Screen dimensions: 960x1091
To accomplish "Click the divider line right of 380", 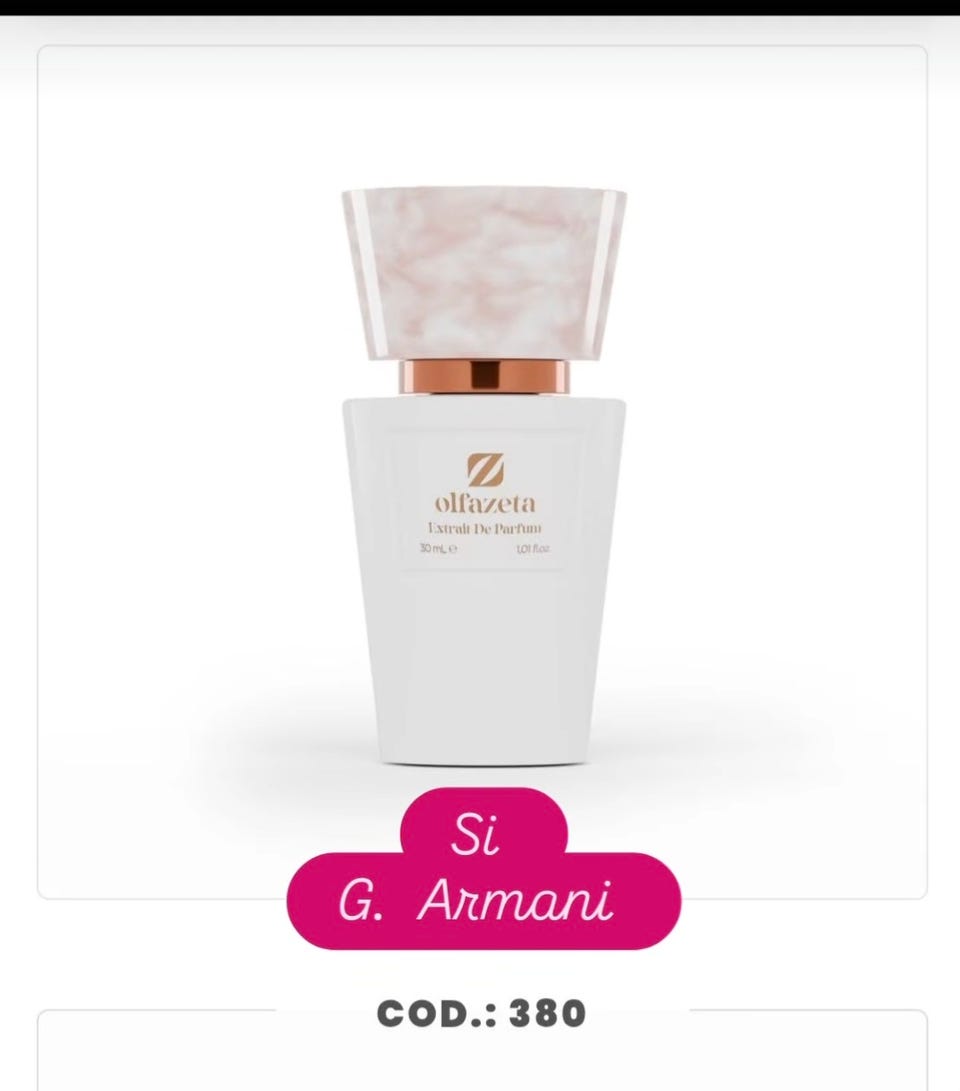I will (x=808, y=1010).
